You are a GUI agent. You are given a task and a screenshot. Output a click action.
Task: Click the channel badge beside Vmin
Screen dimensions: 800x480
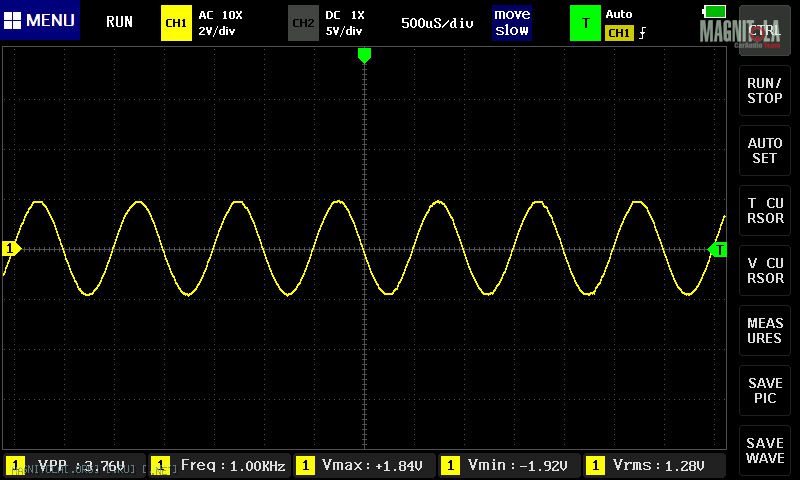[x=450, y=466]
